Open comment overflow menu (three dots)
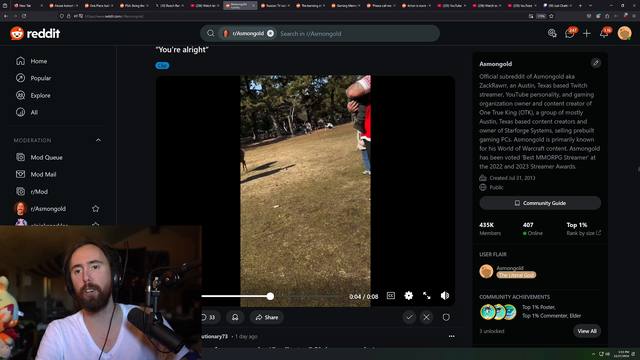The width and height of the screenshot is (640, 360). tap(451, 336)
